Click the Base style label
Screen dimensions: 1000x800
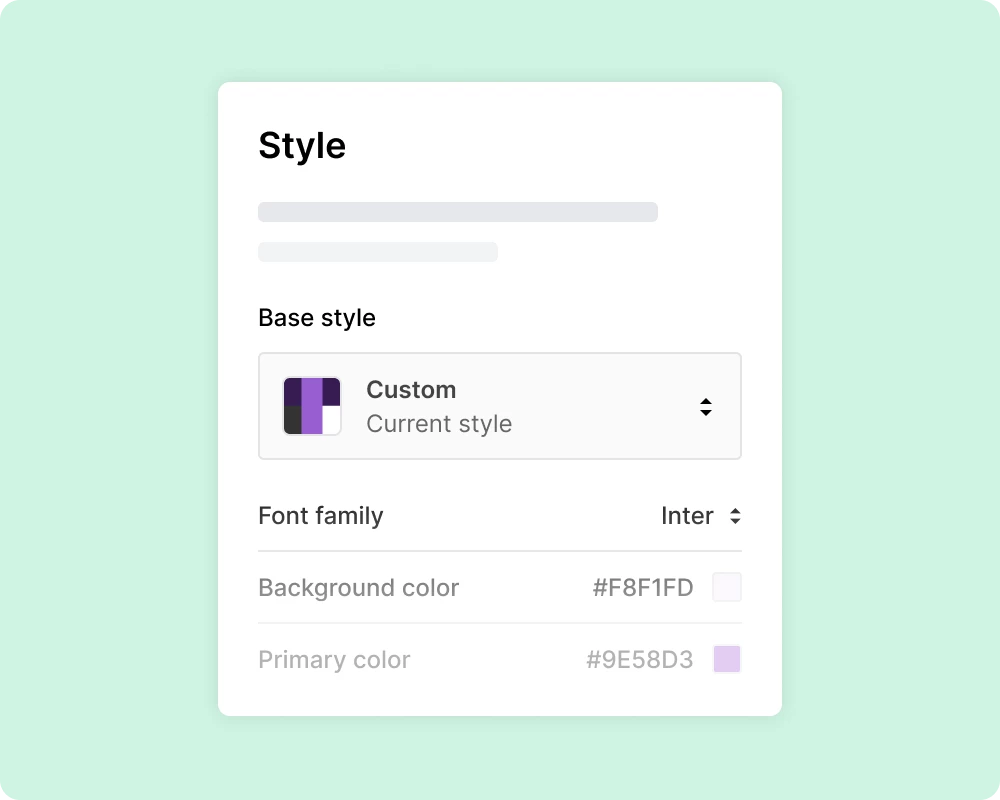[x=317, y=318]
